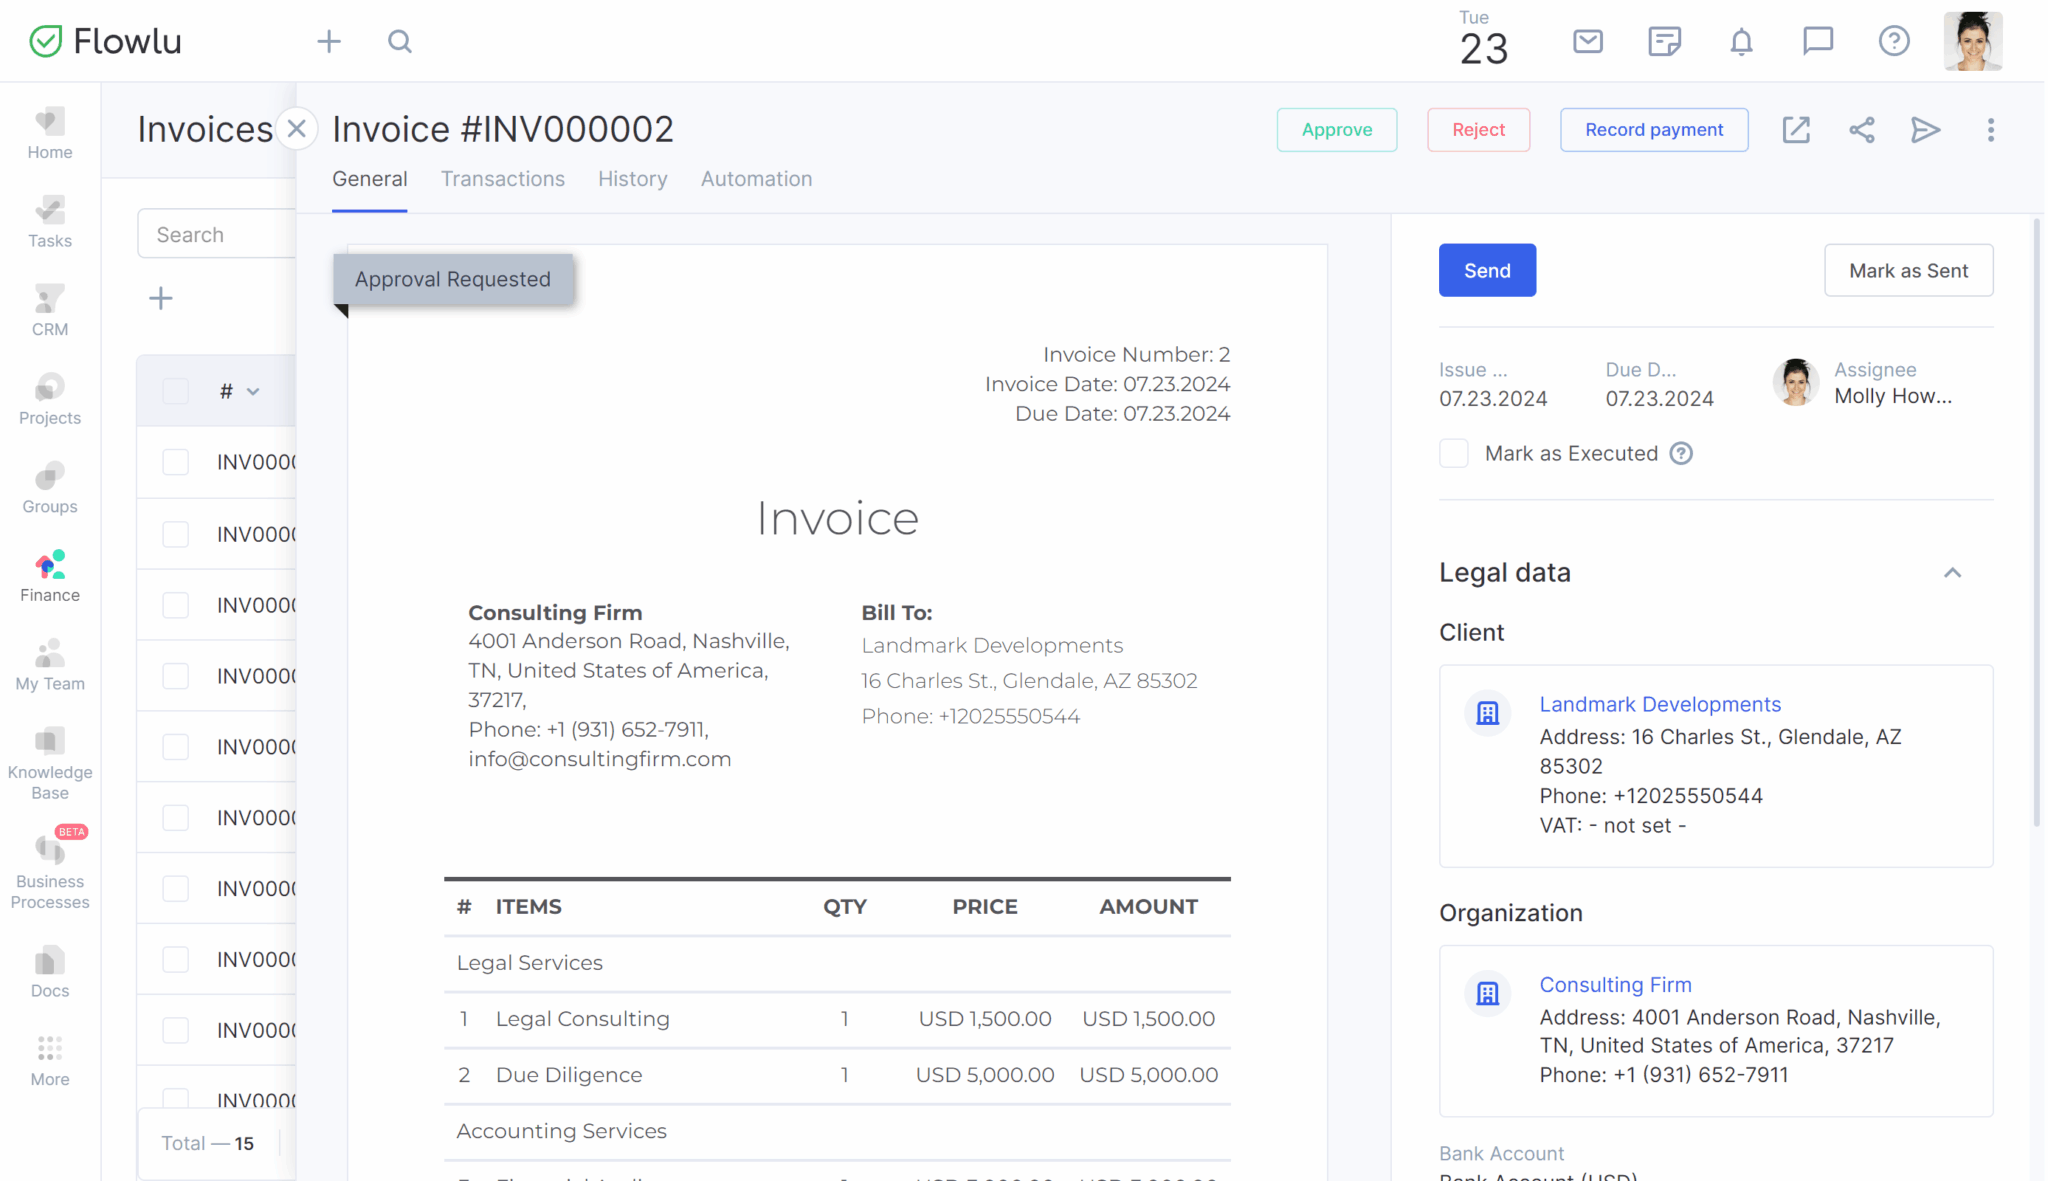Click the Approve button
Image resolution: width=2048 pixels, height=1181 pixels.
click(x=1336, y=130)
